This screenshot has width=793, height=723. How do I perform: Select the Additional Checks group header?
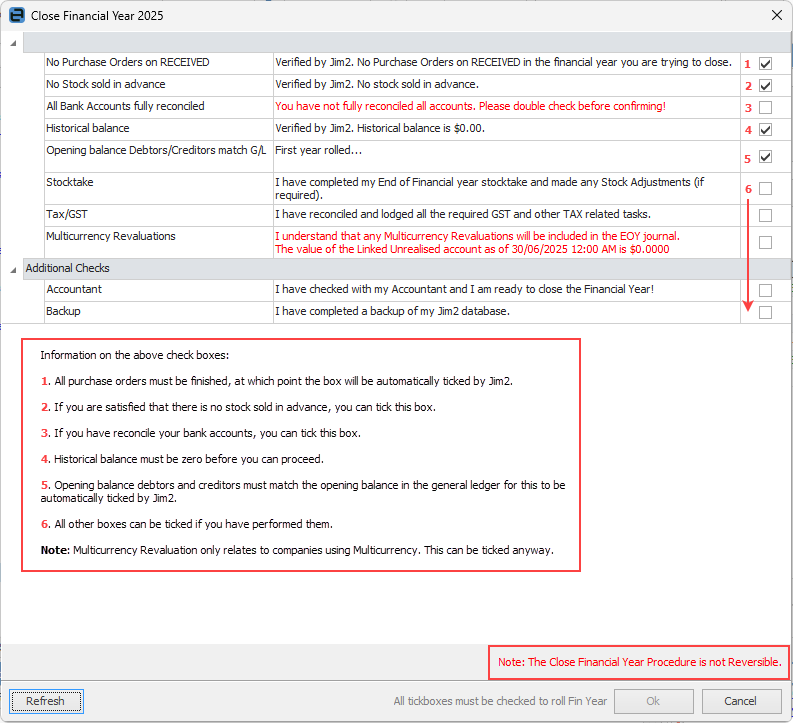pos(407,268)
